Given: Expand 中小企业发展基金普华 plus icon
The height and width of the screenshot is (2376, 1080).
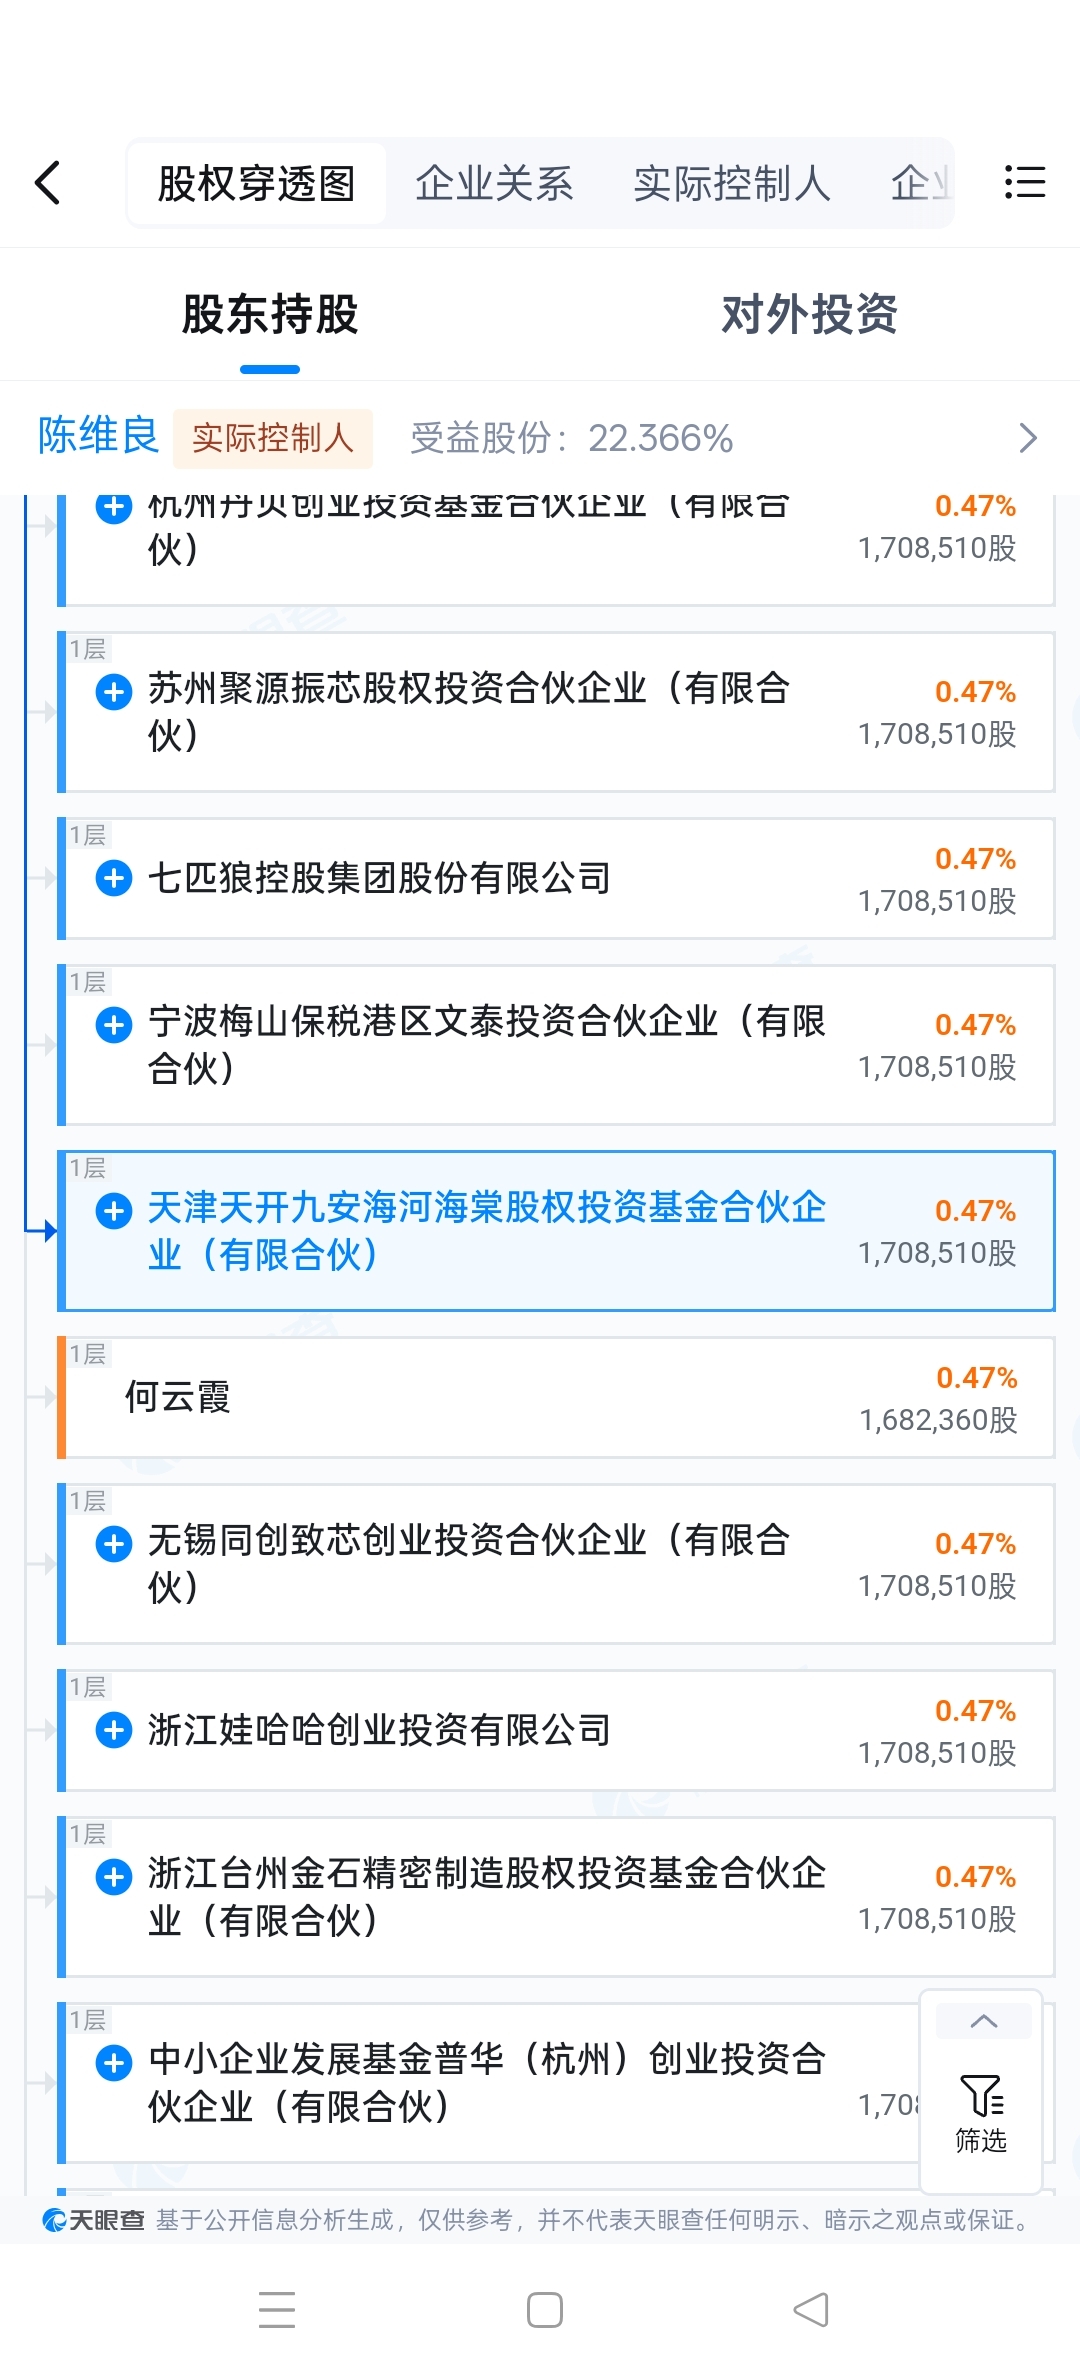Looking at the screenshot, I should pyautogui.click(x=114, y=2063).
